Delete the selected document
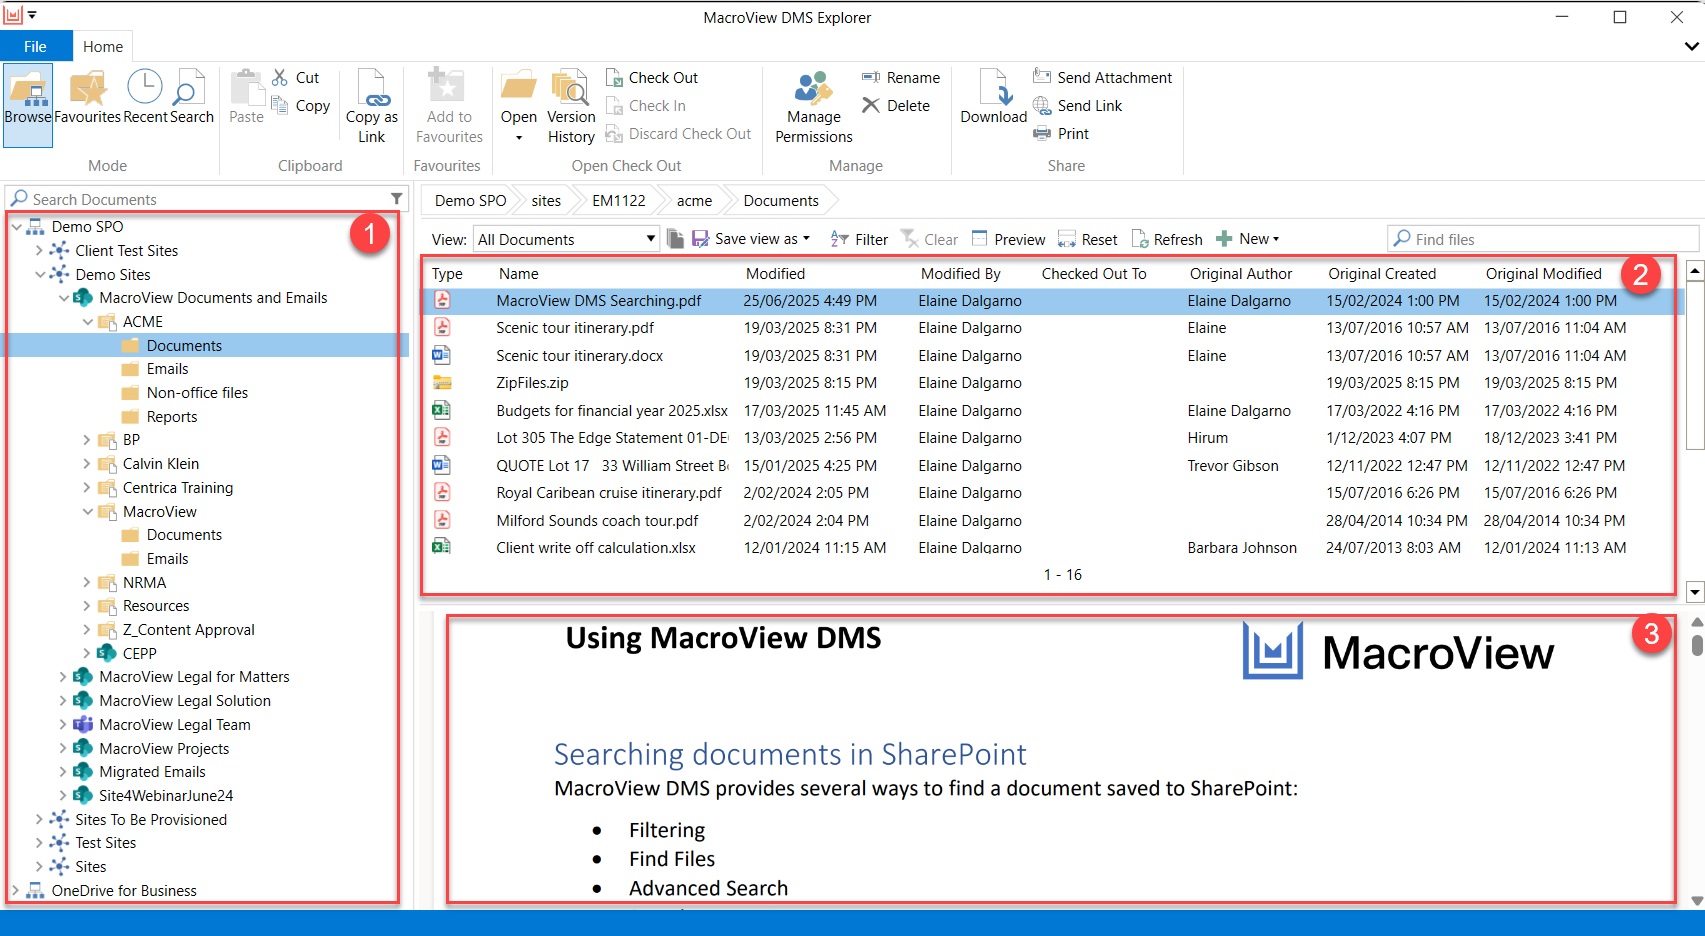 click(x=896, y=105)
